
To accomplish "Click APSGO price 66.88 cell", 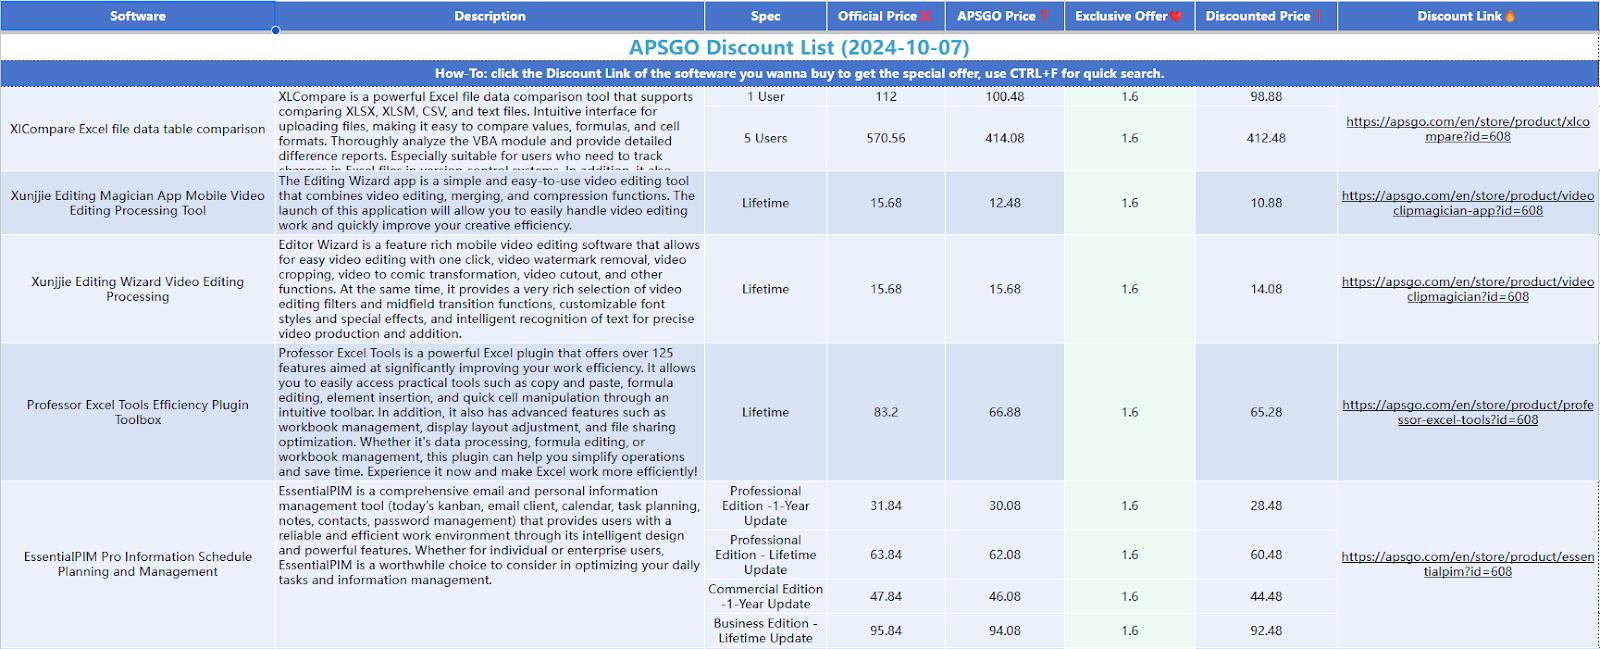I will tap(1005, 412).
